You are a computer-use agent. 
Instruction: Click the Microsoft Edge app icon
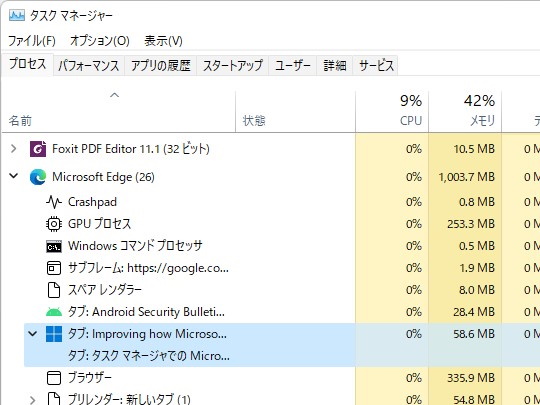point(38,177)
